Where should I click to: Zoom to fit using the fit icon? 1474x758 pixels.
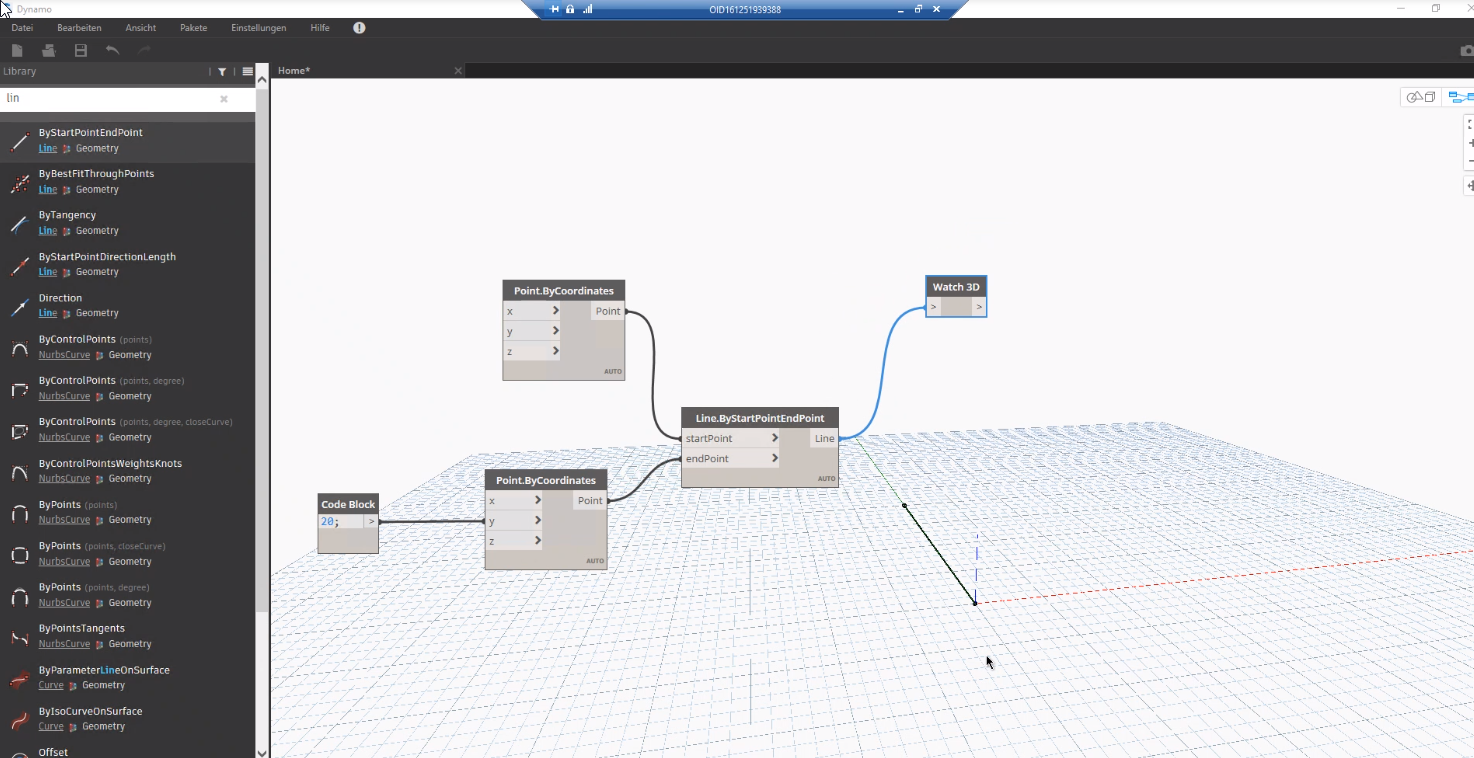coord(1469,124)
